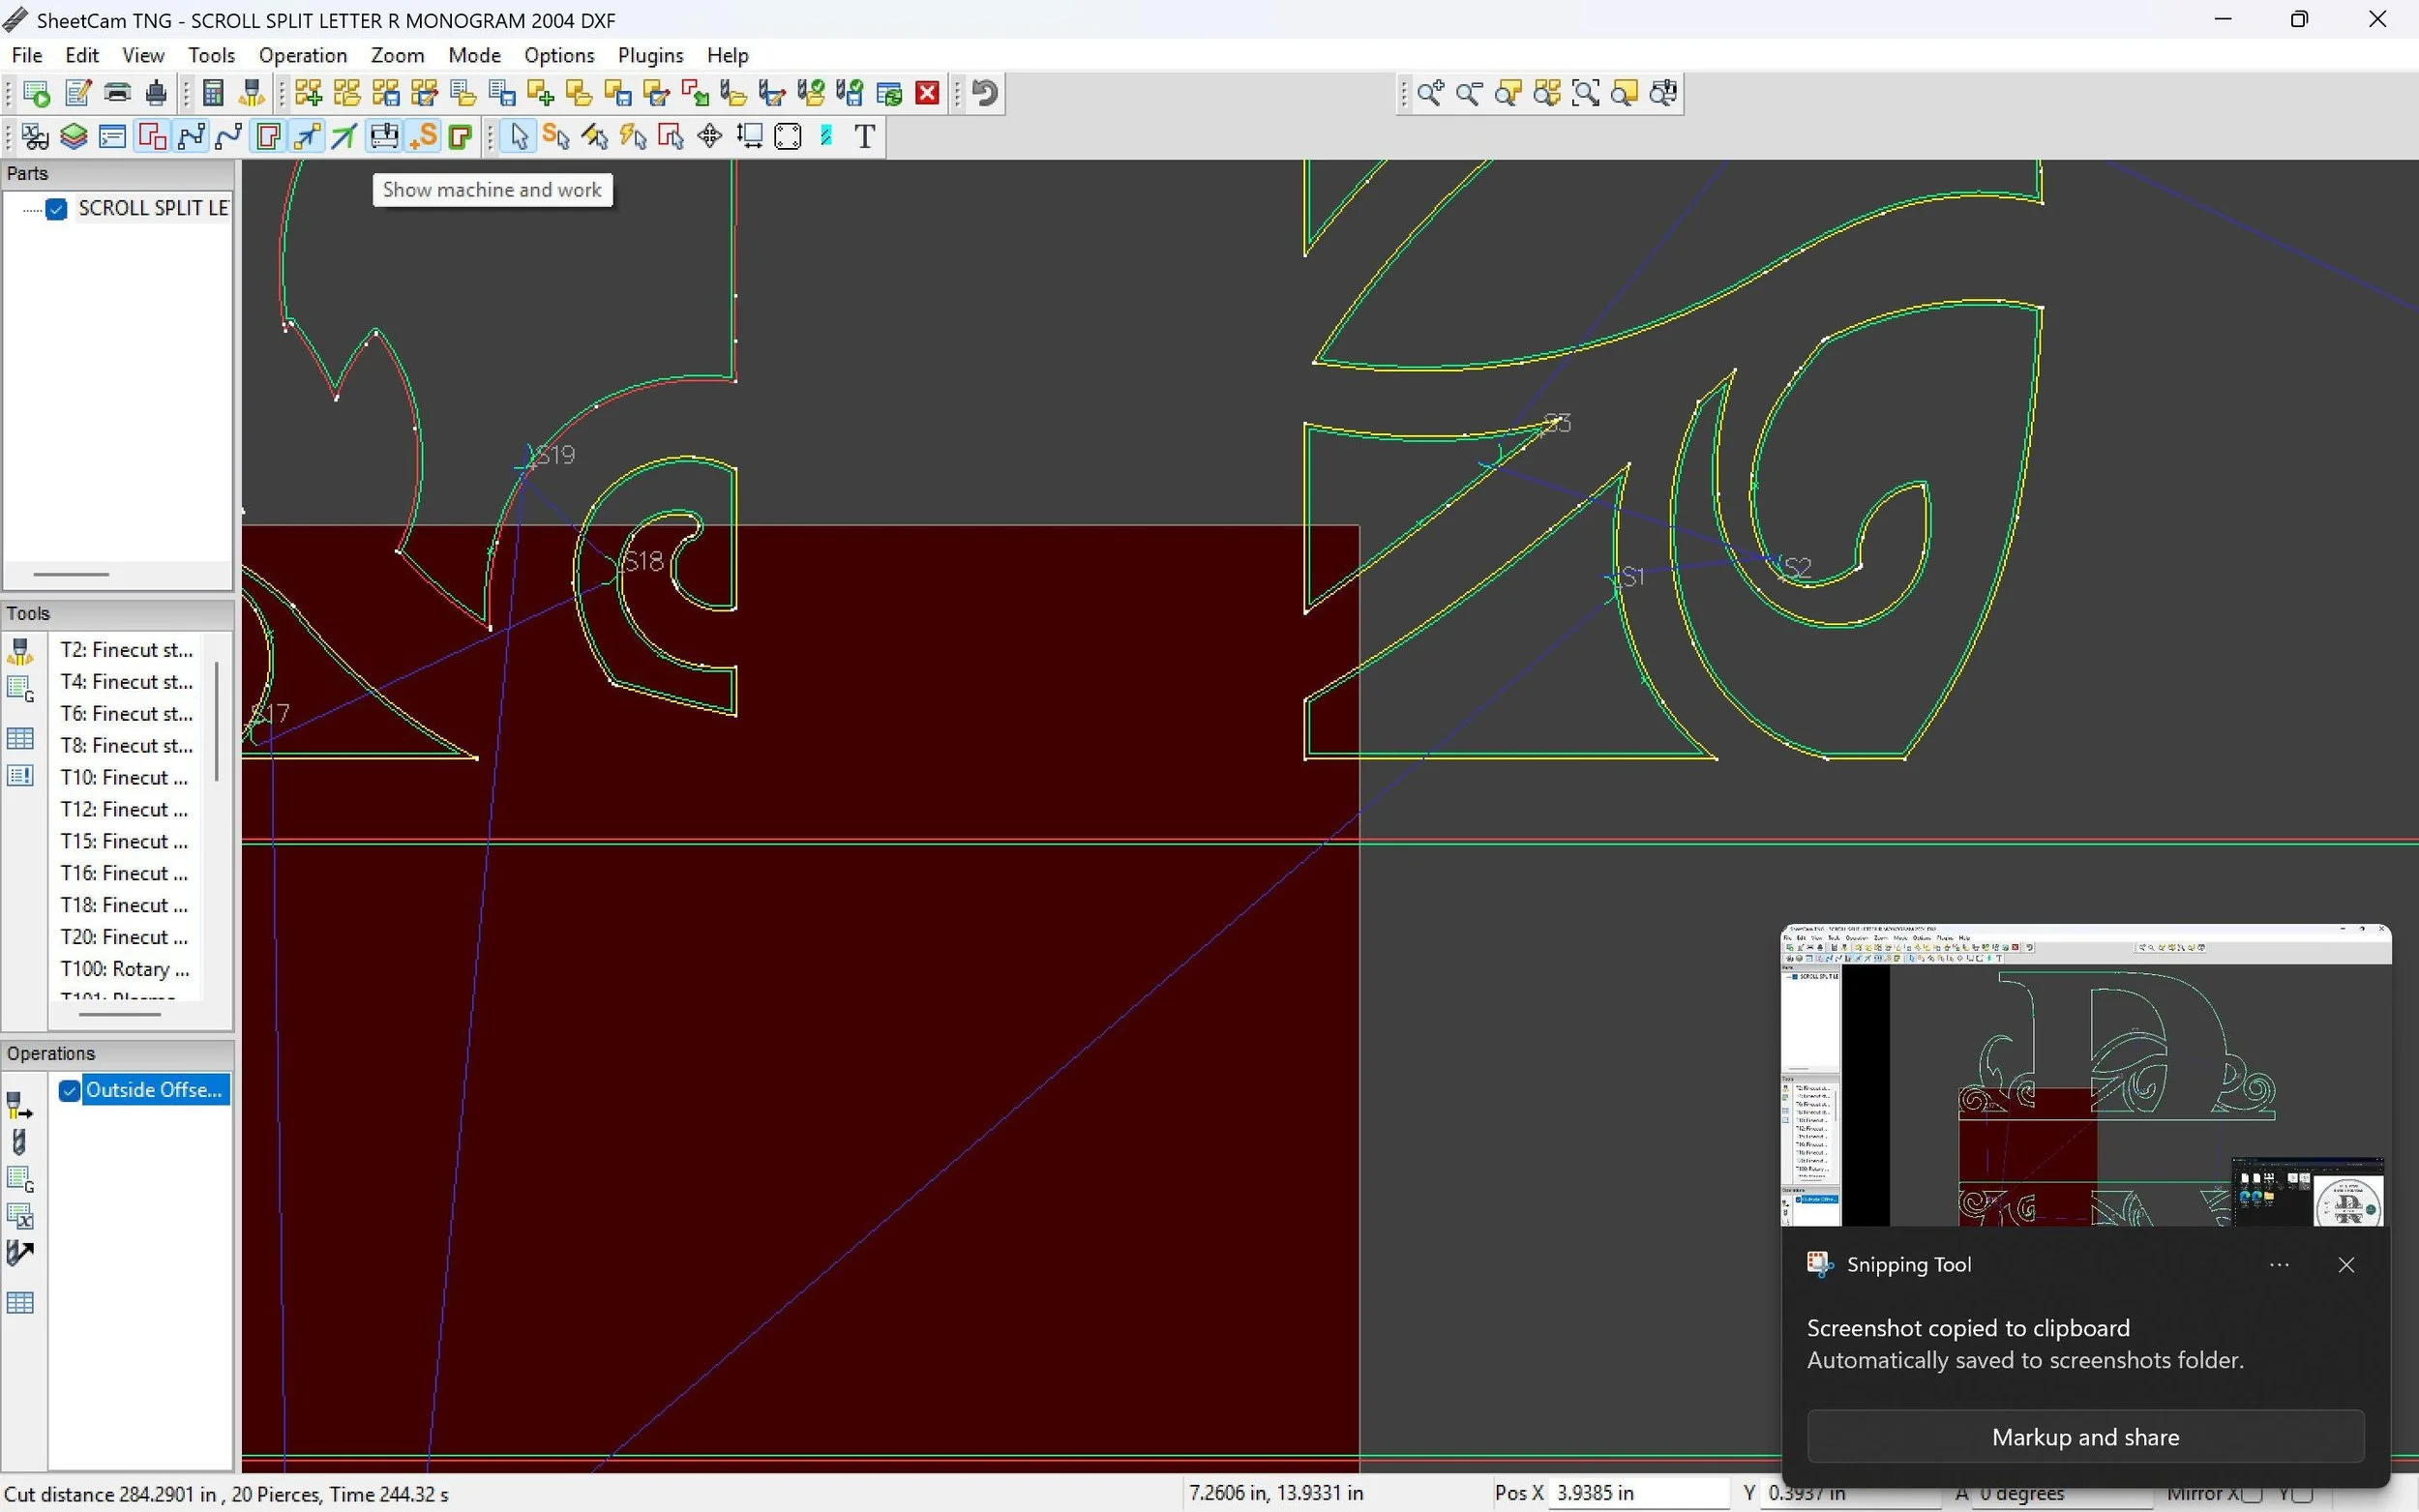Click the Tools list vertical scrollbar
This screenshot has height=1512, width=2419.
pyautogui.click(x=217, y=720)
